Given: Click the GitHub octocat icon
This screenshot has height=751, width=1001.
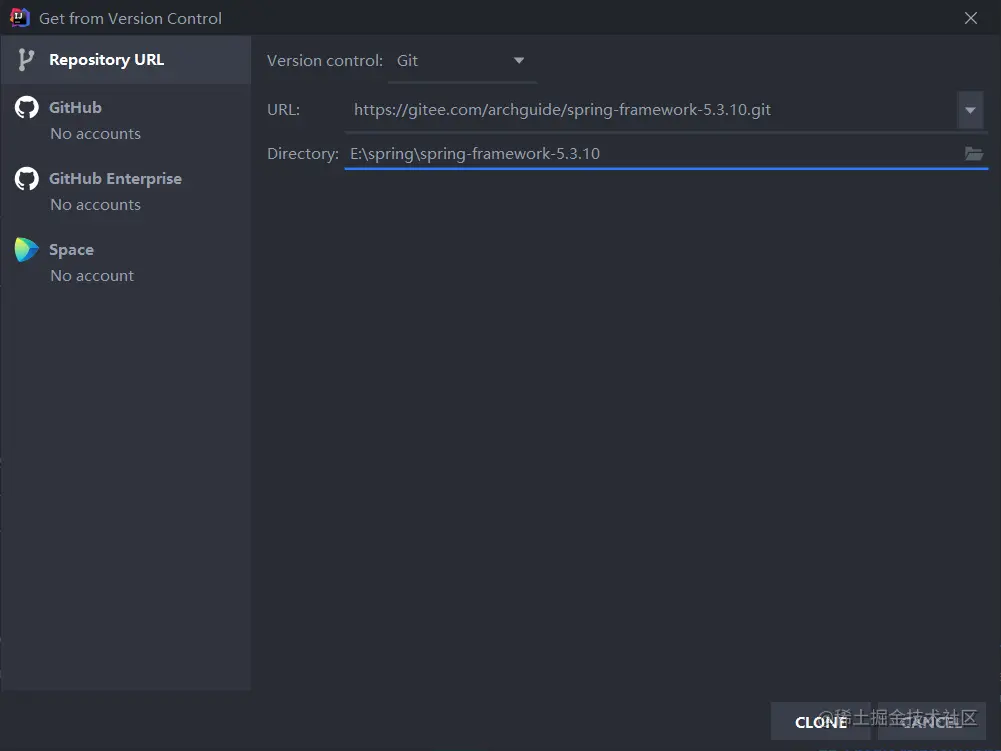Looking at the screenshot, I should click(27, 107).
